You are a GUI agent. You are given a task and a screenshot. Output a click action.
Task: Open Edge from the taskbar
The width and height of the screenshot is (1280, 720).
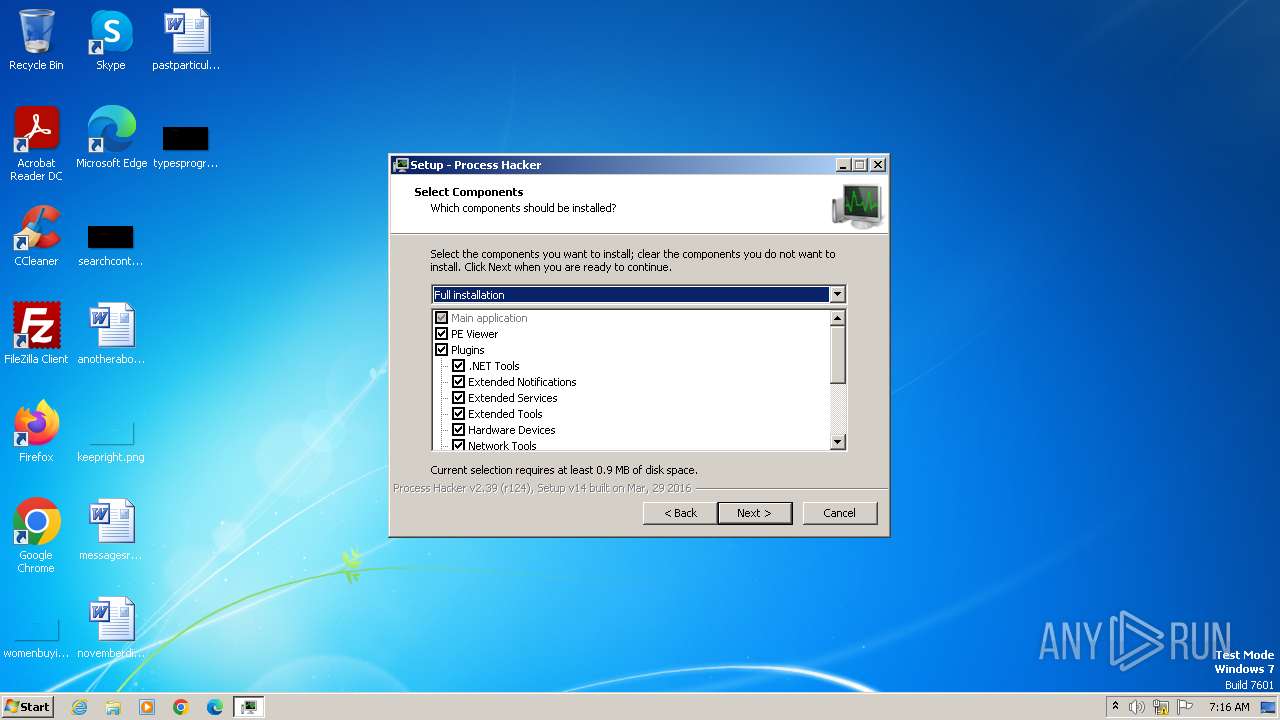click(x=215, y=707)
